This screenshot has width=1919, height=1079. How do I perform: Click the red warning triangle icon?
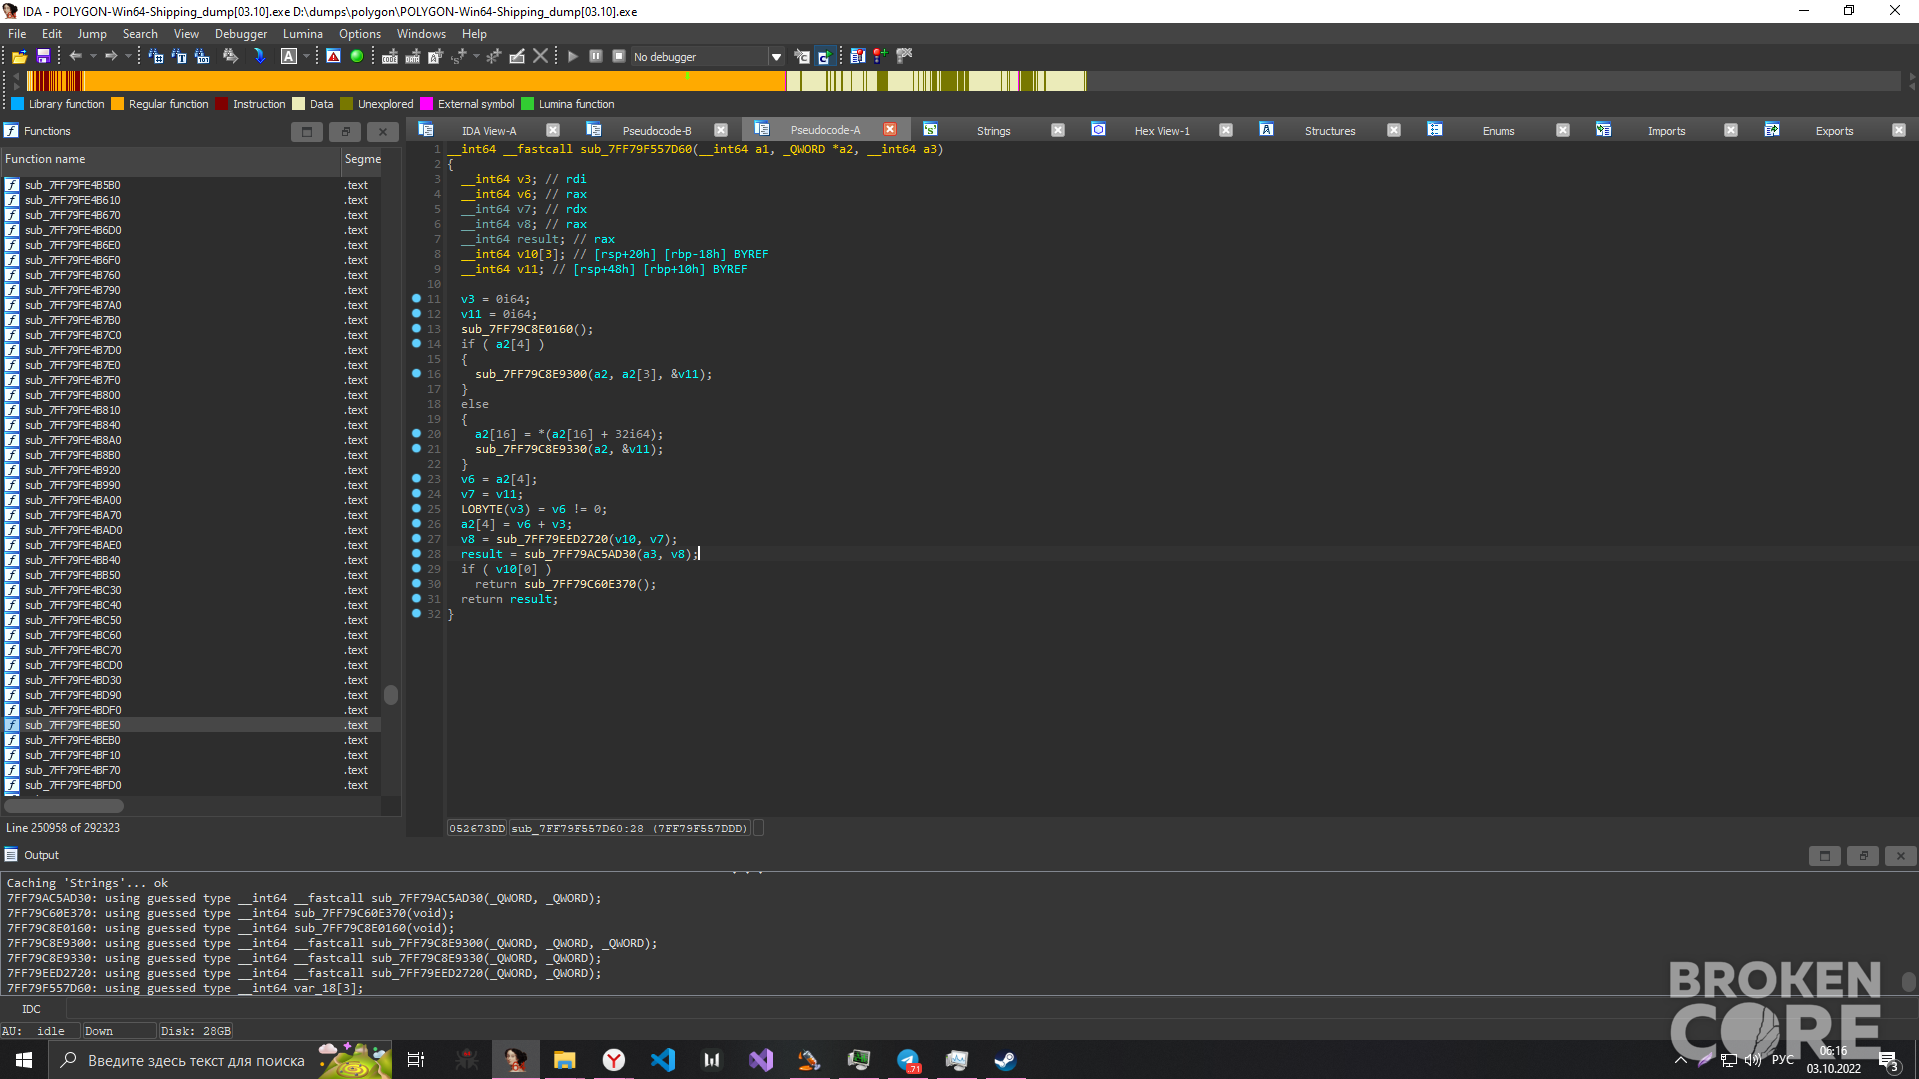333,57
